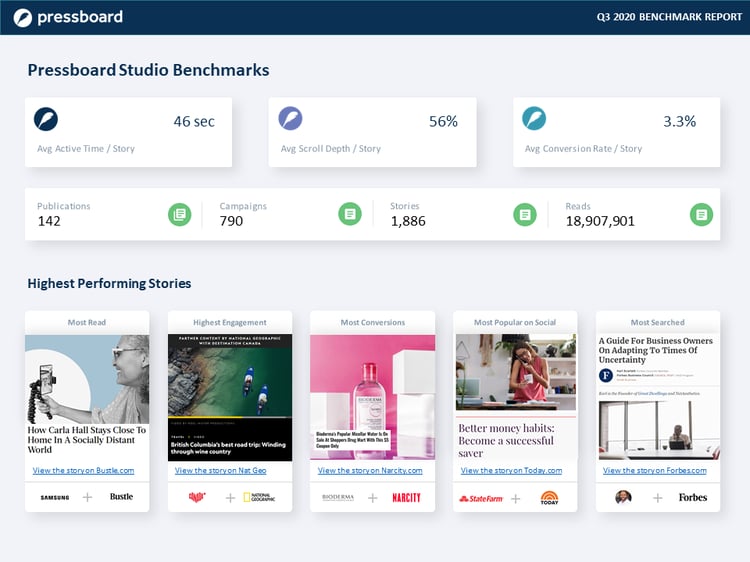This screenshot has width=750, height=562.
Task: Click the National Geographic logo
Action: [259, 497]
